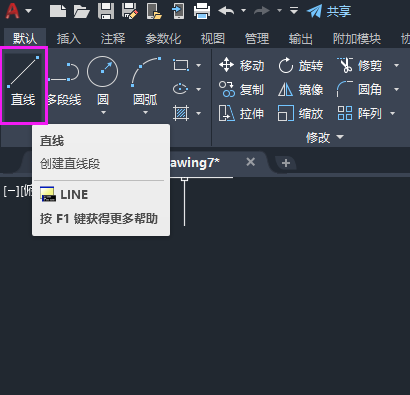Save to Web and Mobile icon
The height and width of the screenshot is (395, 410).
[x=178, y=11]
